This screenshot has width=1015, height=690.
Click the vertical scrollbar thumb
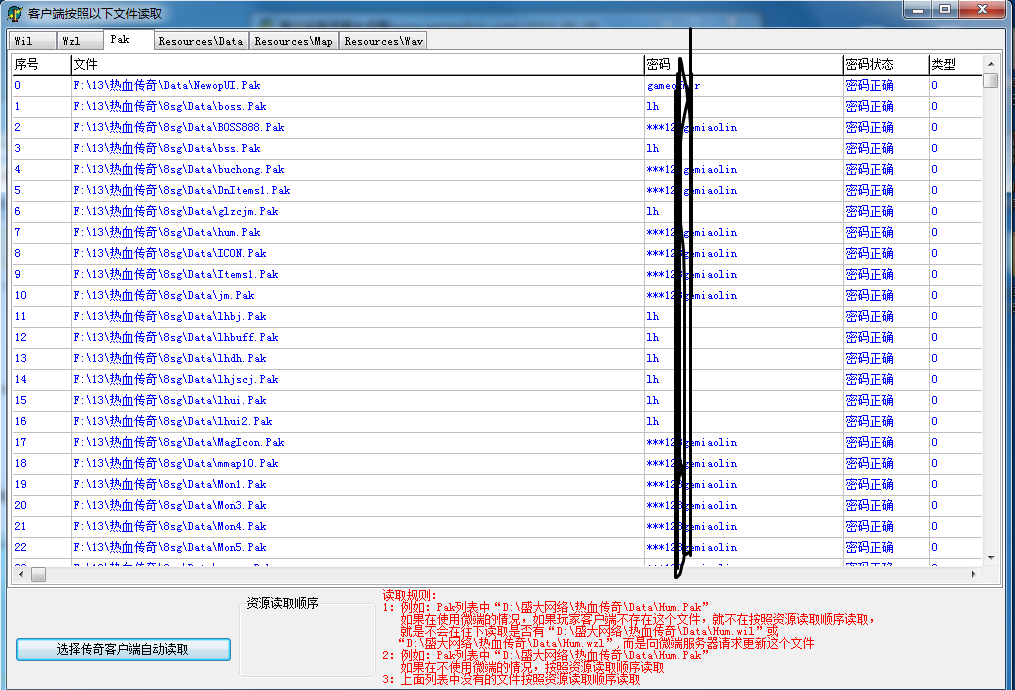click(x=990, y=80)
